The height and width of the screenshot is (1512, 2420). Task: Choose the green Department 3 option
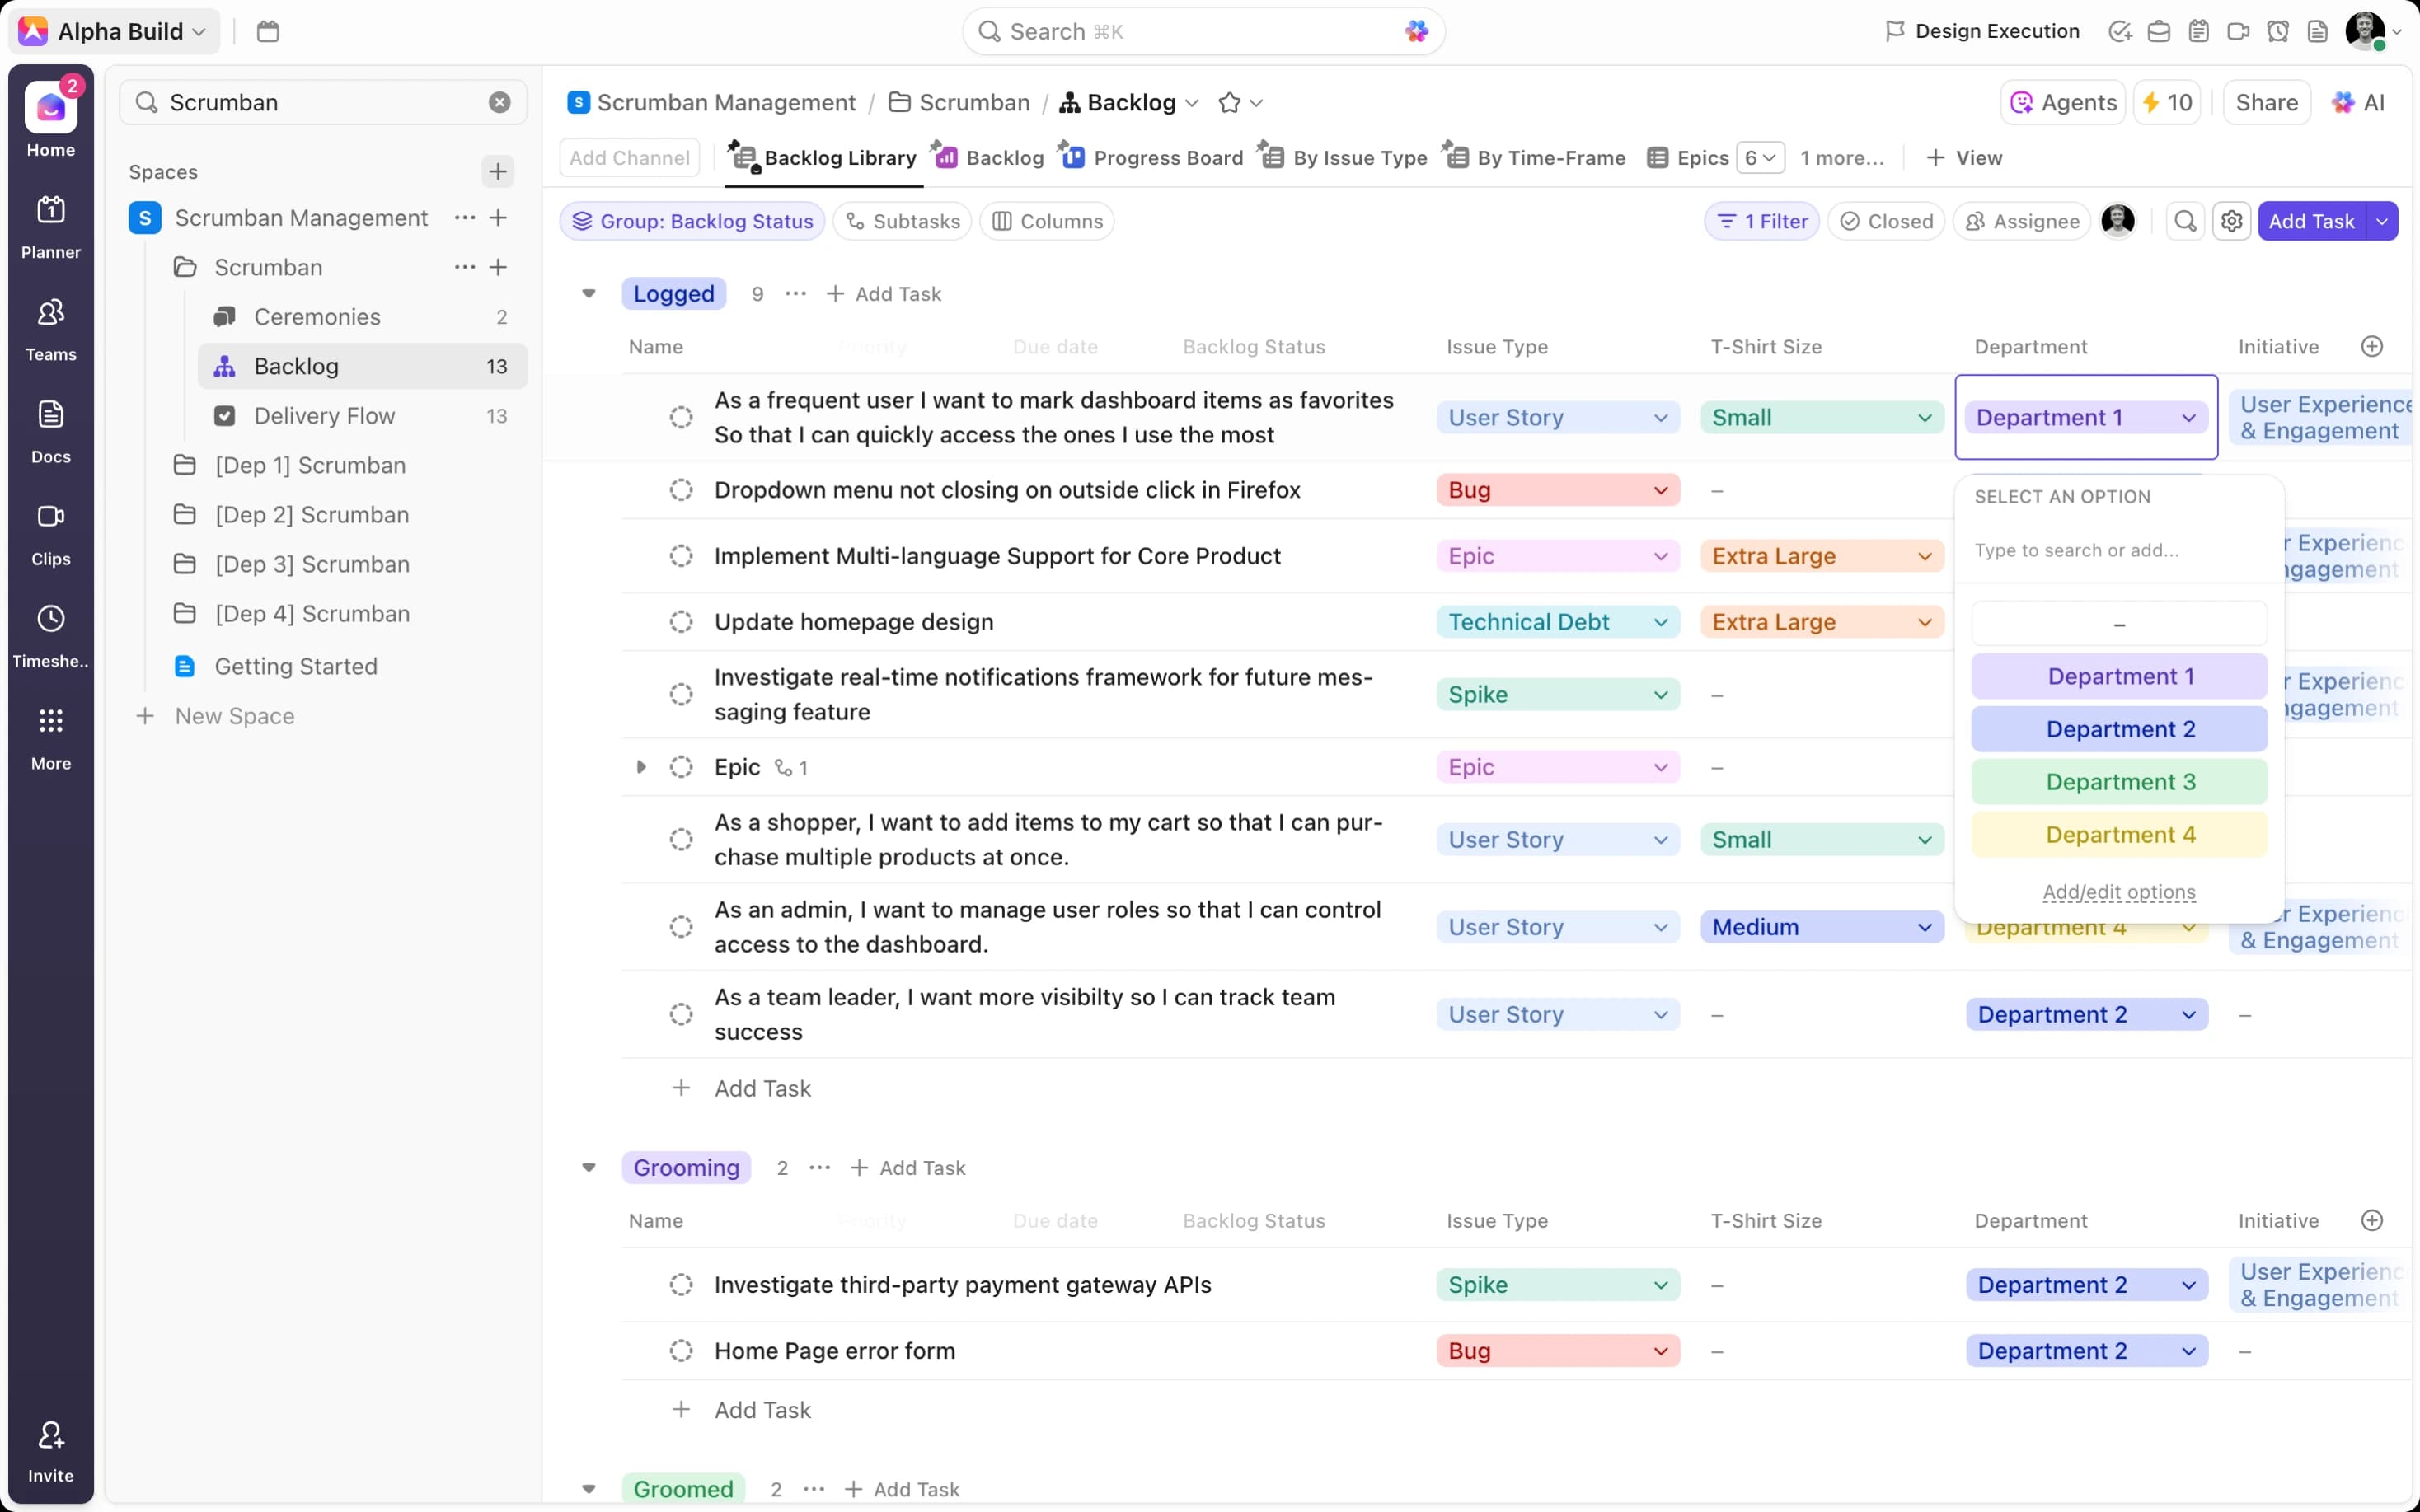(2118, 782)
